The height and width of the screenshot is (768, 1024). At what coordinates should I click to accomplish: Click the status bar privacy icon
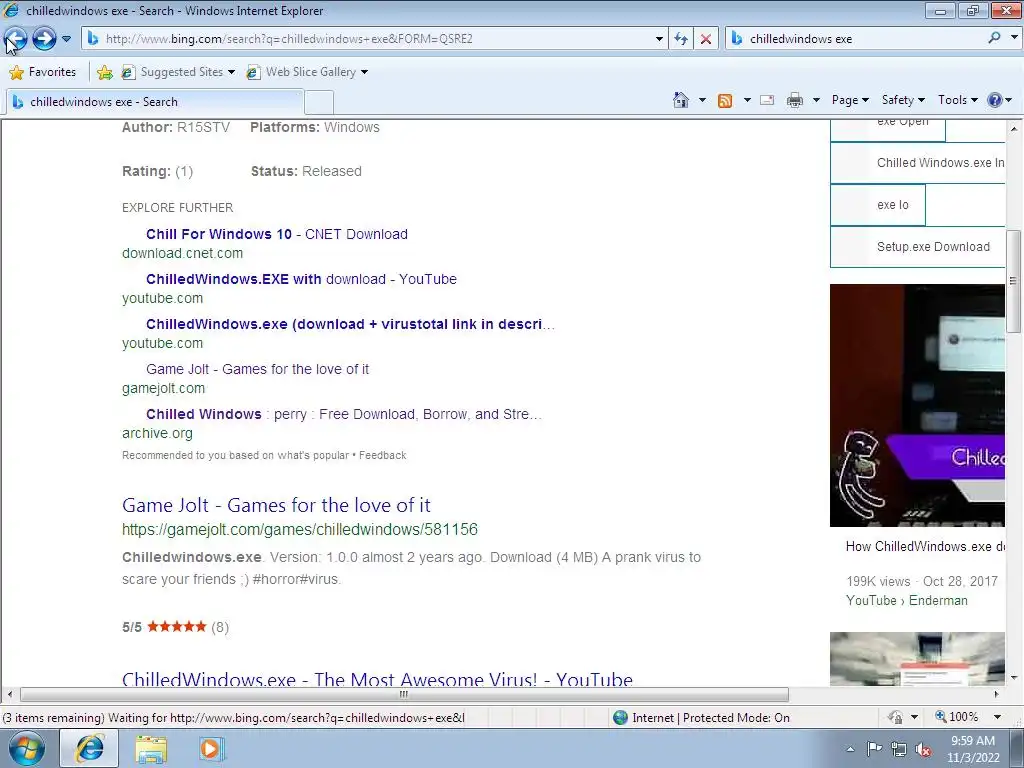coord(895,717)
